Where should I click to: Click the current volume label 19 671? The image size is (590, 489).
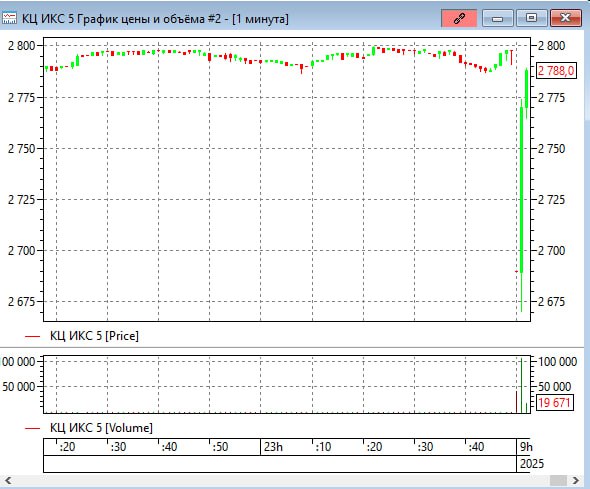(555, 402)
